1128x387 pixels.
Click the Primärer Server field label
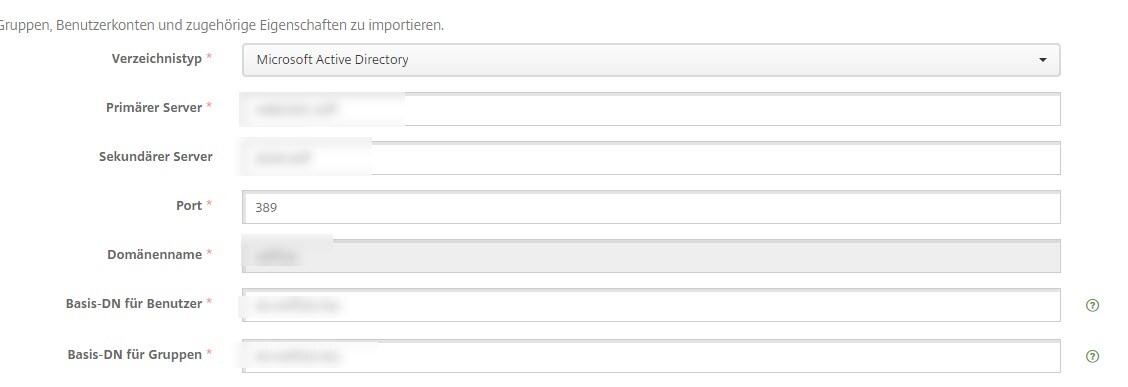click(154, 107)
